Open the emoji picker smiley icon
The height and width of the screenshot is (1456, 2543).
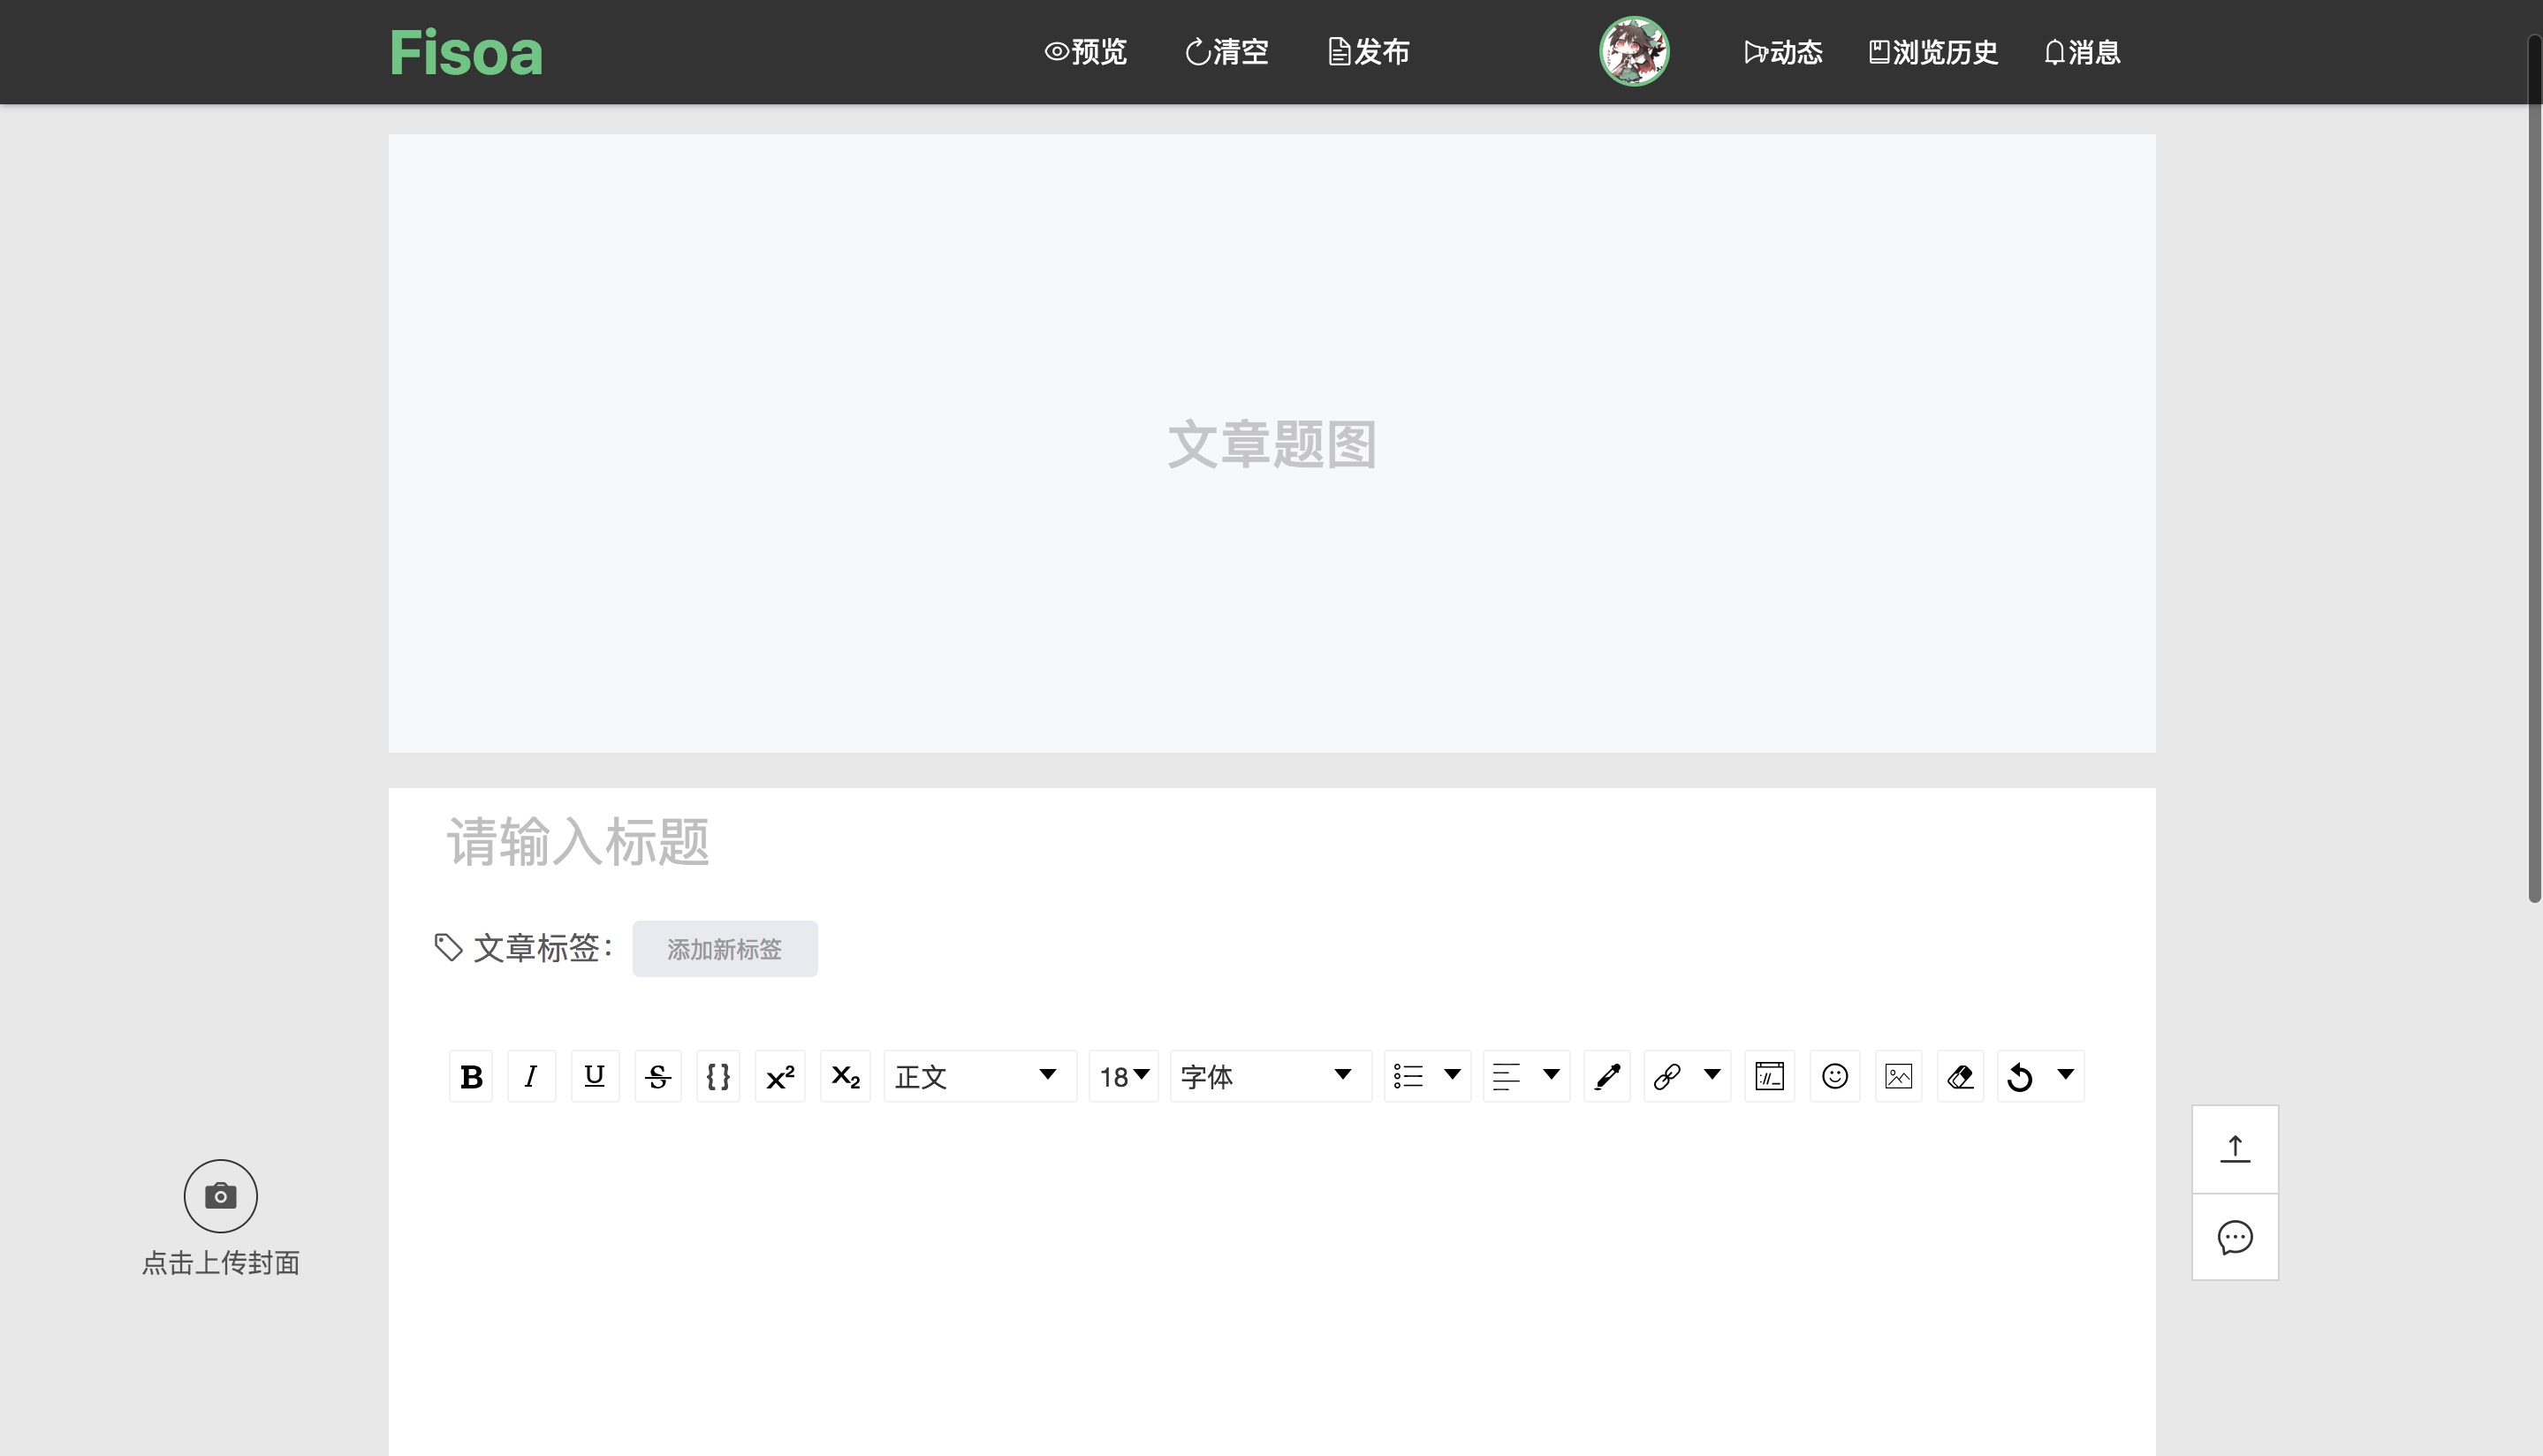click(1834, 1077)
